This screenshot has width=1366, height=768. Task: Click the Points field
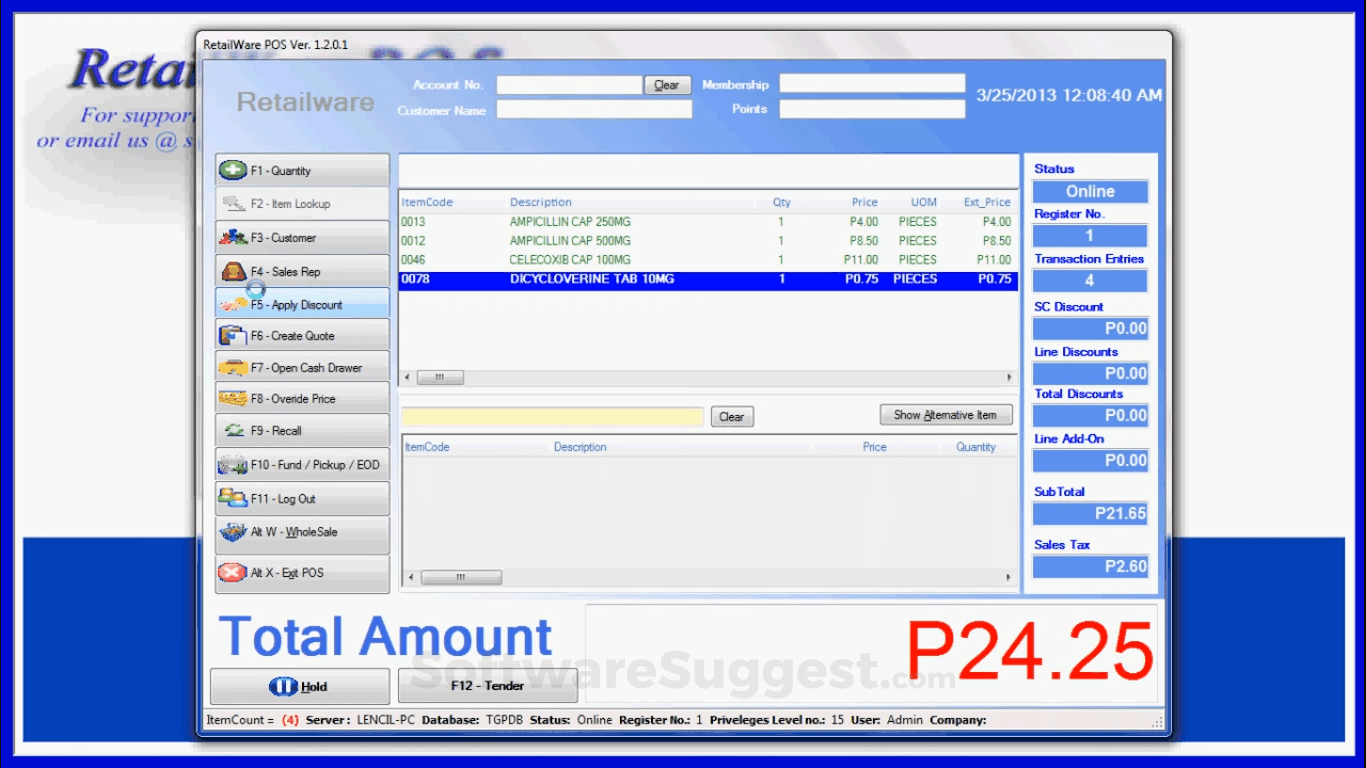[872, 109]
